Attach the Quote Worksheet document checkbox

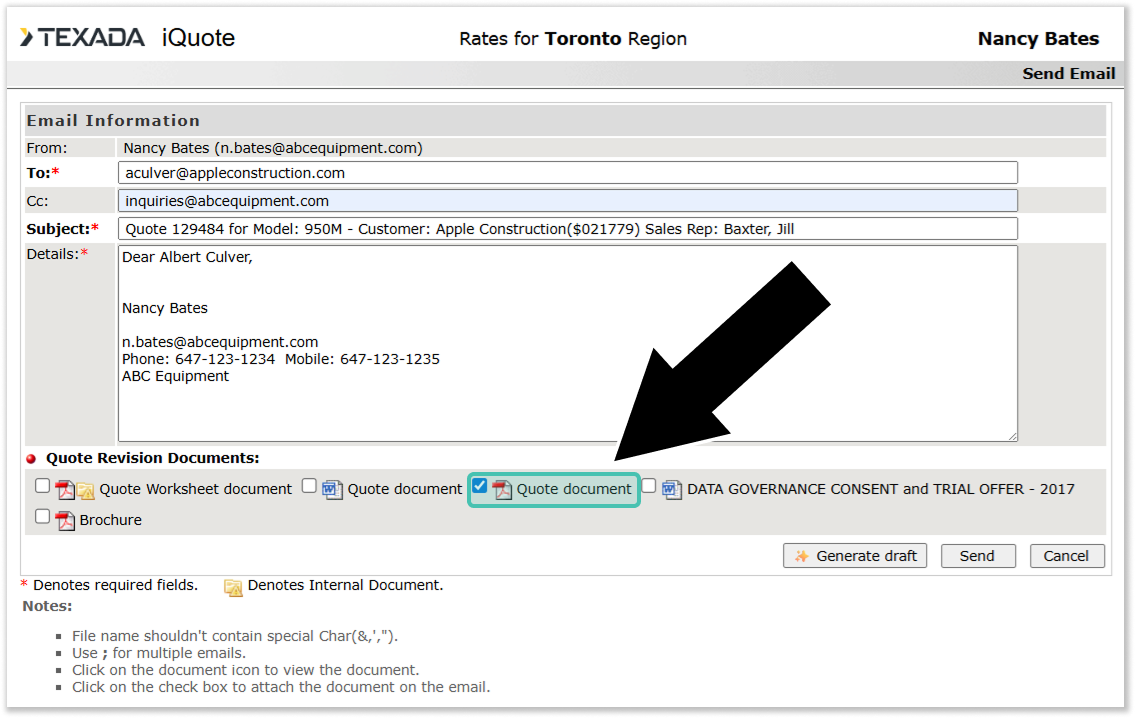click(42, 486)
